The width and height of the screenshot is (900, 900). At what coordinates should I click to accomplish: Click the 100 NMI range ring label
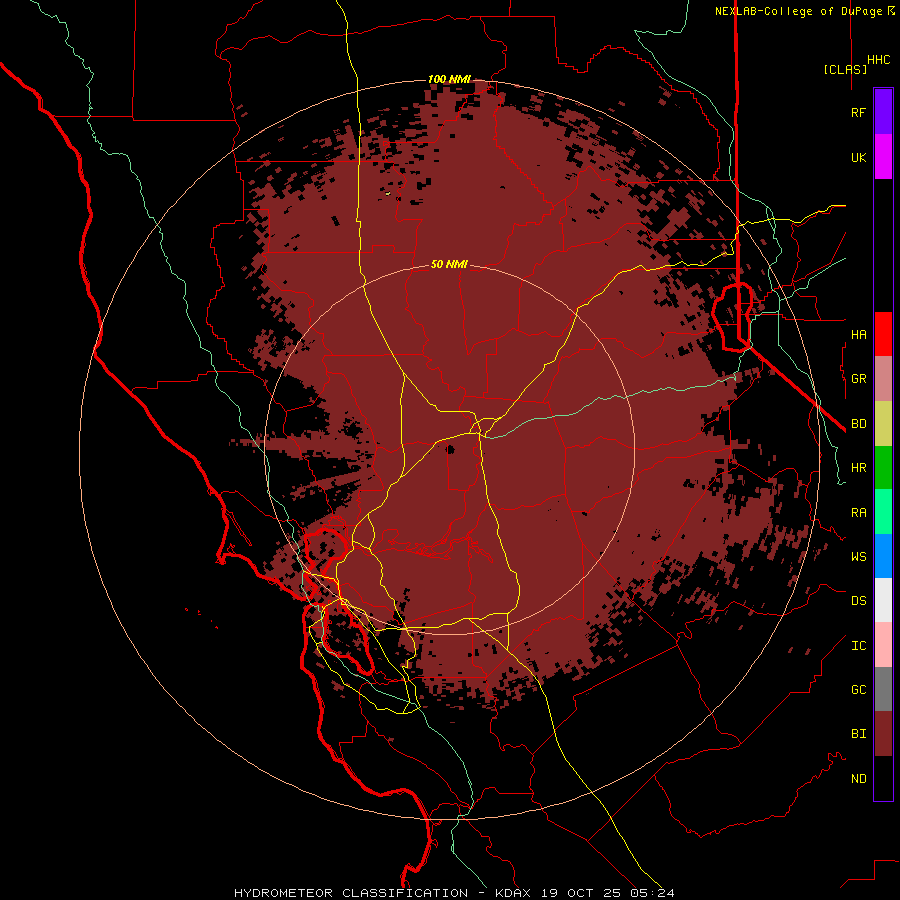point(449,79)
